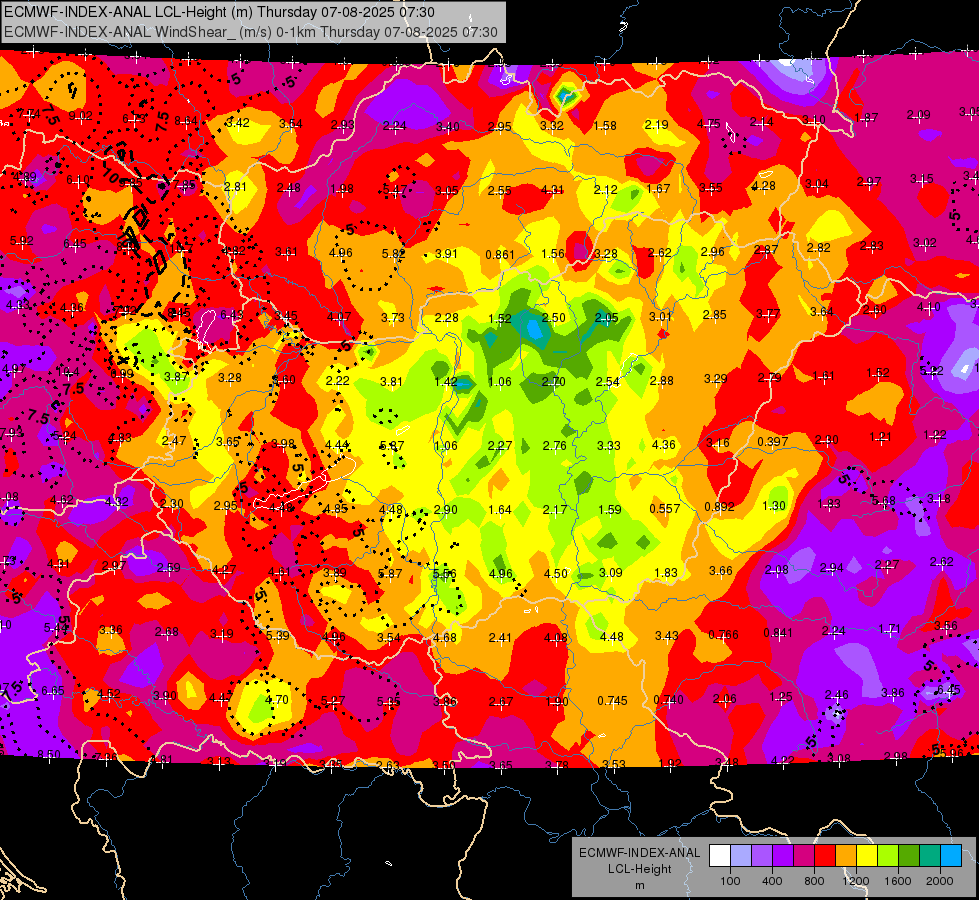Click the wind shear value 0.740
The height and width of the screenshot is (900, 979).
668,700
